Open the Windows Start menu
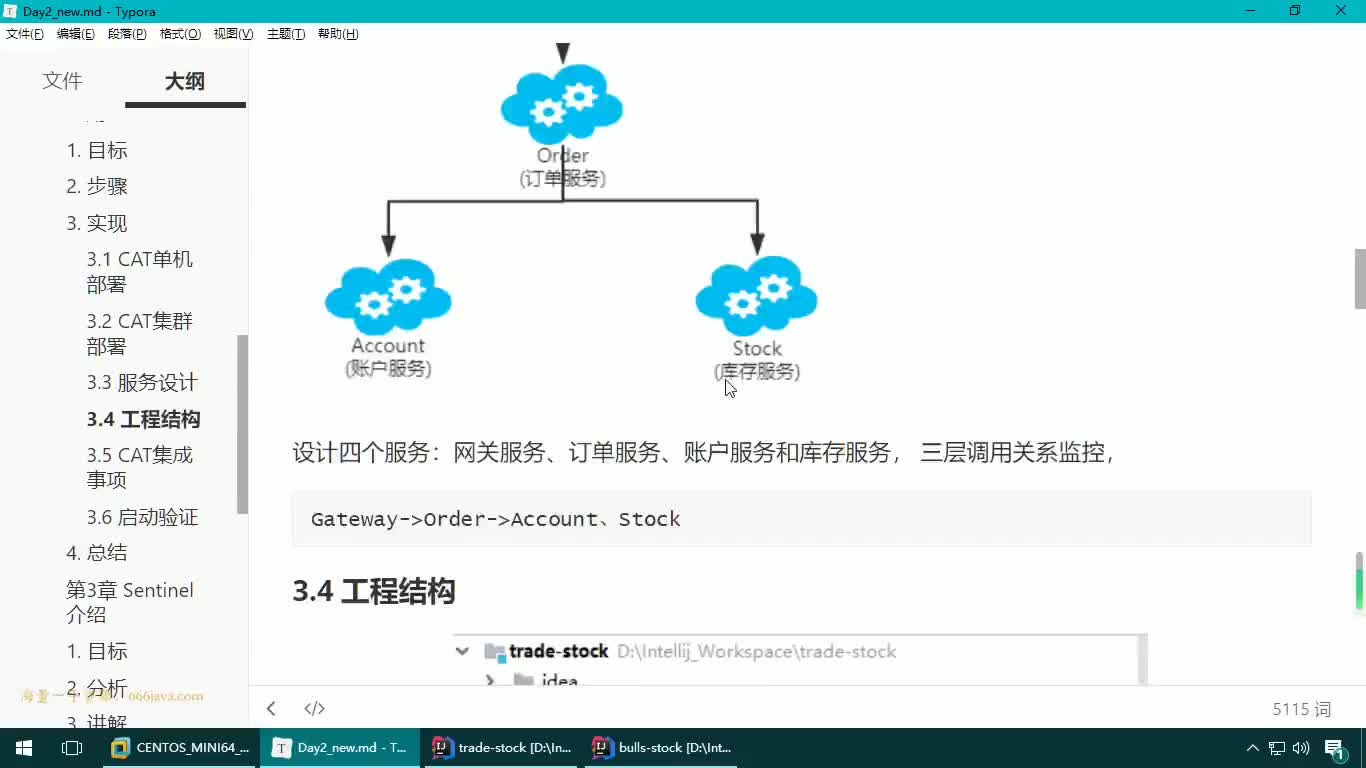This screenshot has height=768, width=1366. pos(23,748)
